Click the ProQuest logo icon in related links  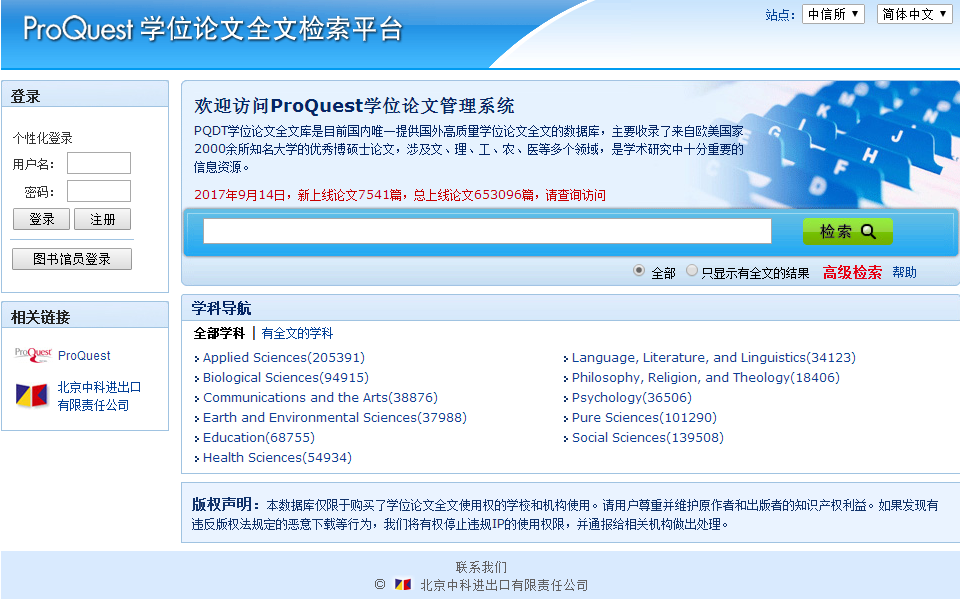(33, 354)
